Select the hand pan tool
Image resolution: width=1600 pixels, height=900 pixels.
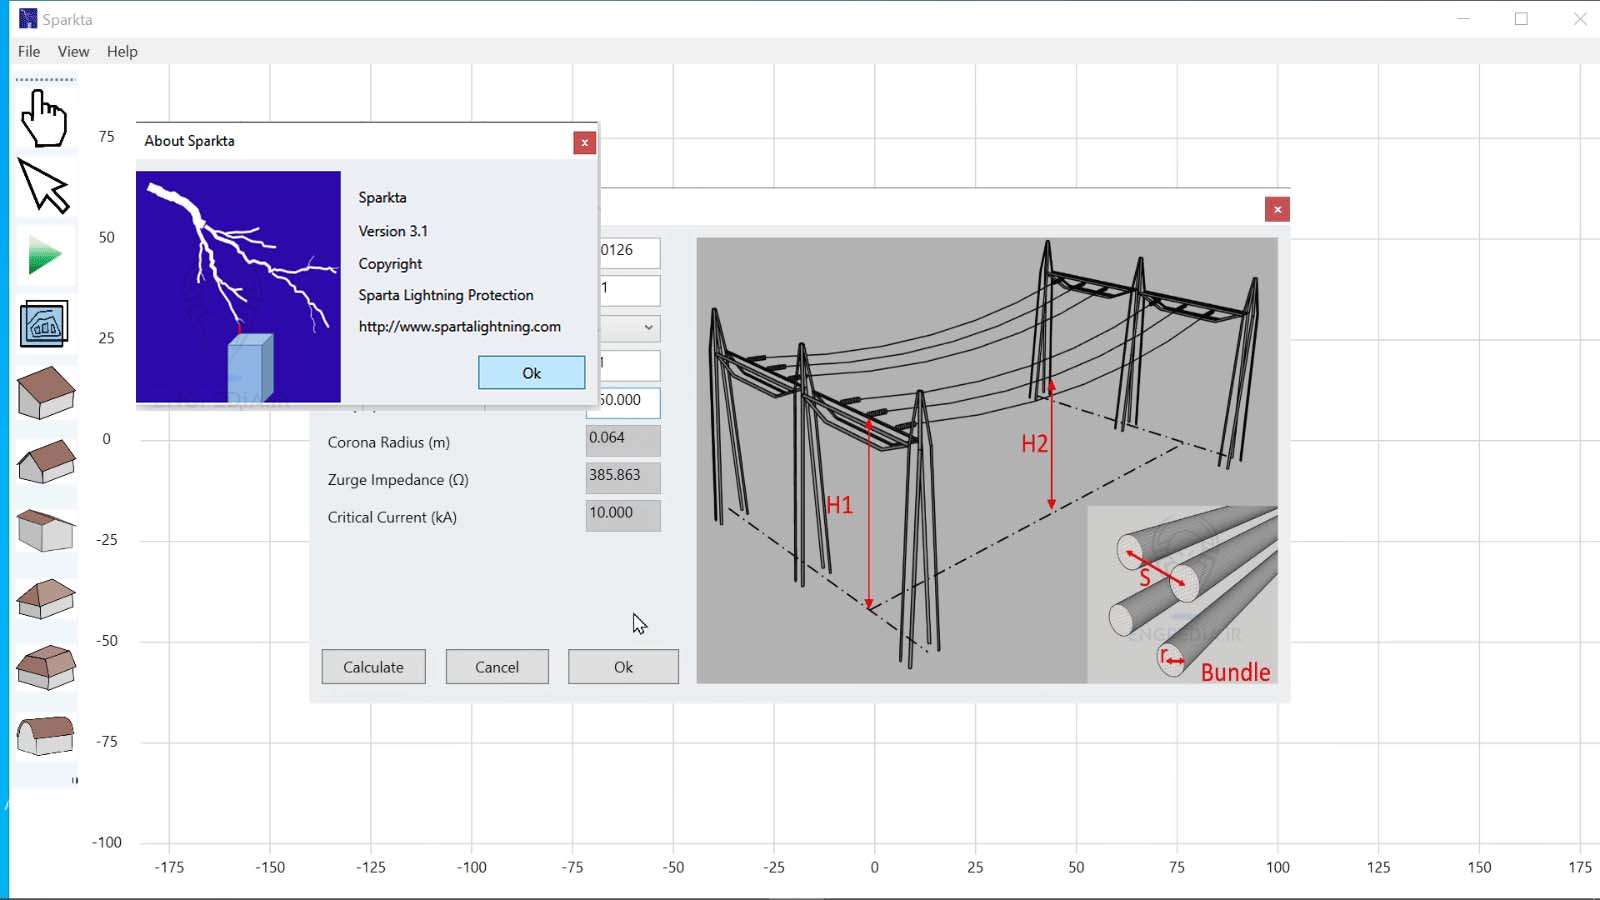[44, 119]
